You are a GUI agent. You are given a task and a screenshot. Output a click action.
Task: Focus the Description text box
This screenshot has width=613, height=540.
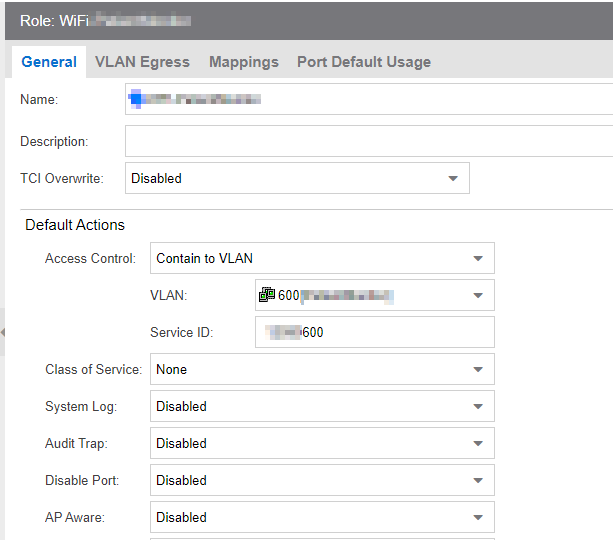368,141
